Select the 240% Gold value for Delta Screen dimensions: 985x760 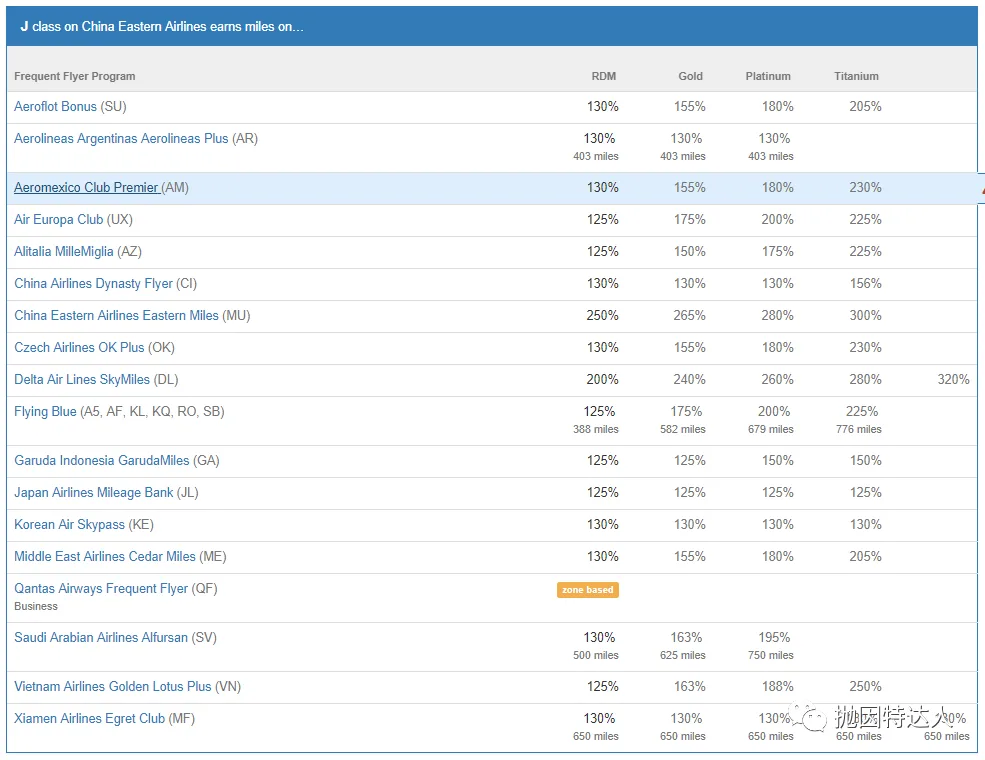(690, 380)
